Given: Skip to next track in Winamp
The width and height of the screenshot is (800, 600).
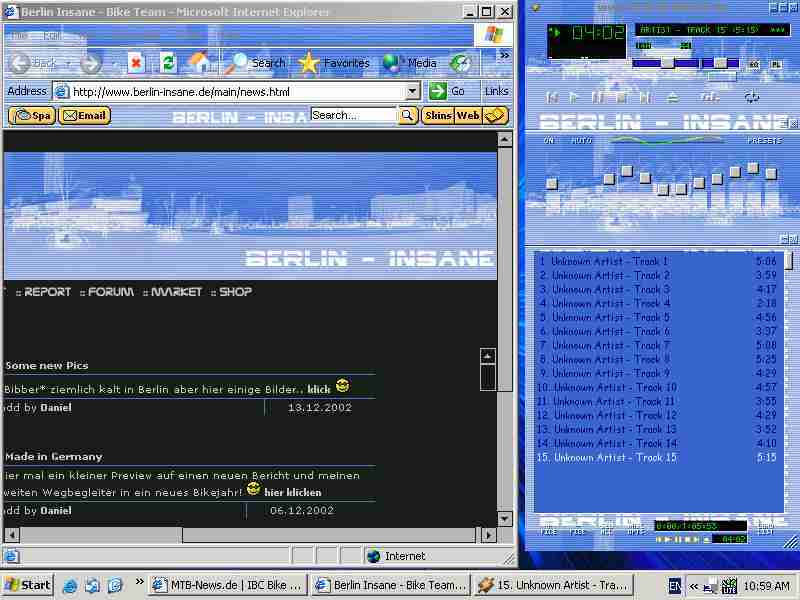Looking at the screenshot, I should (x=645, y=97).
